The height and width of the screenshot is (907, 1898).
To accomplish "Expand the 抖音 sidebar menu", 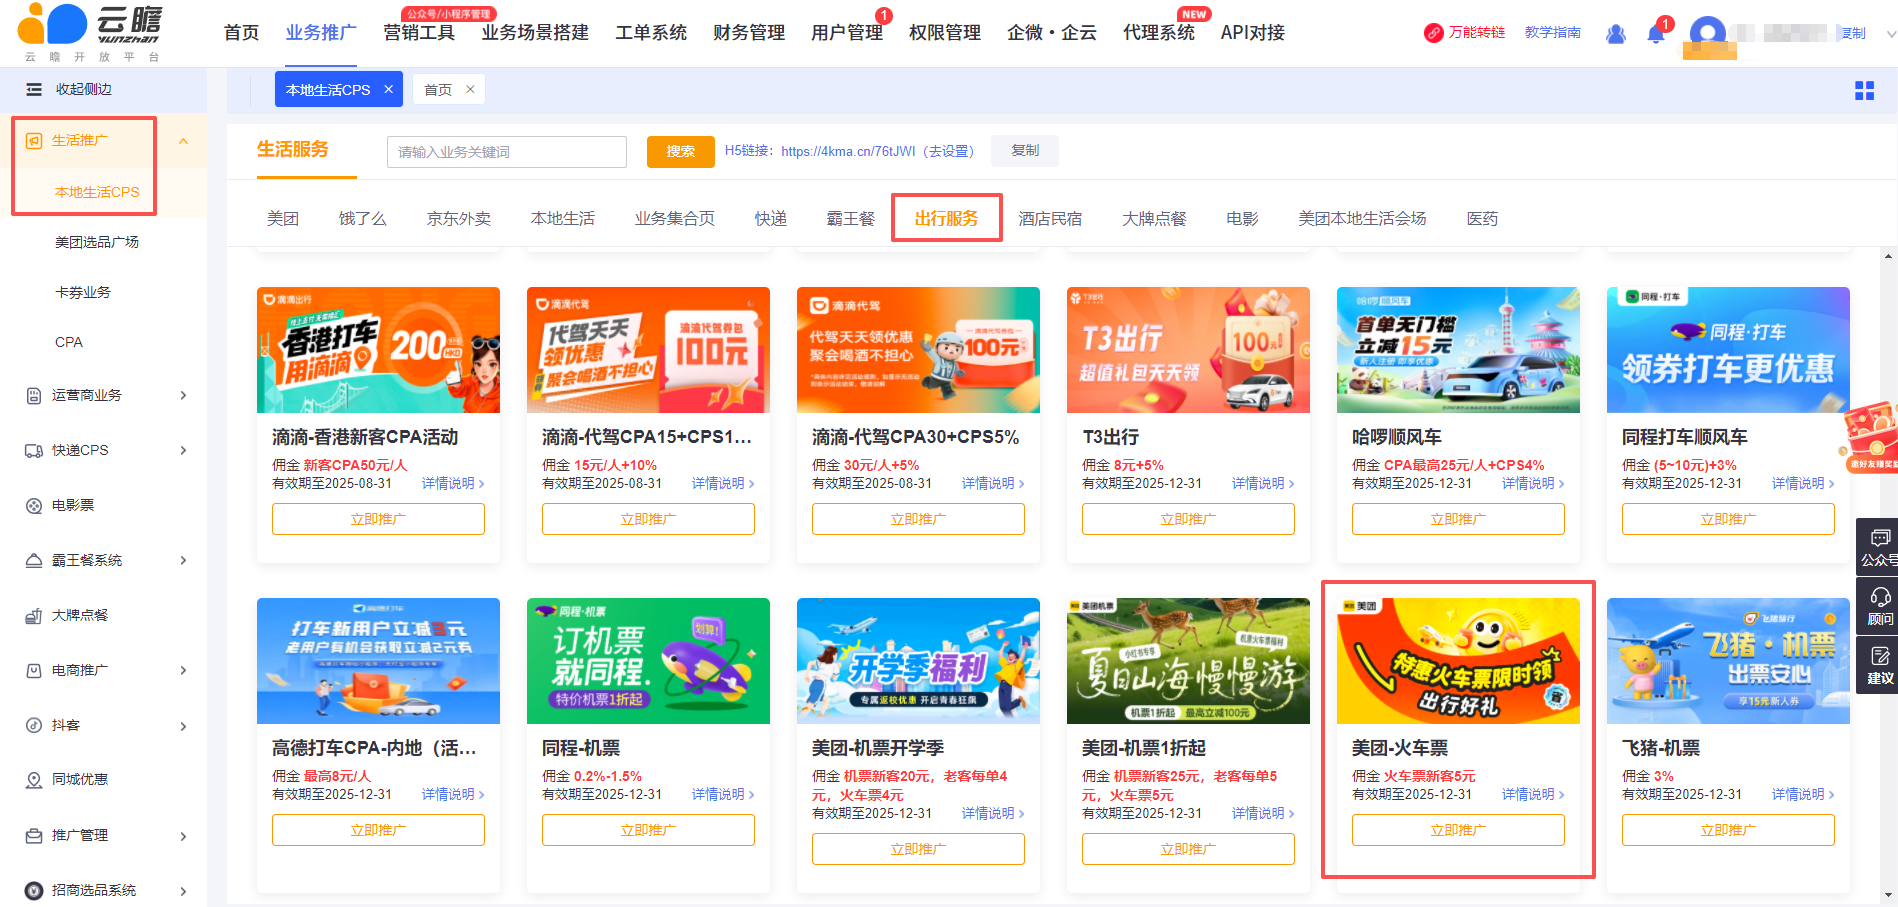I will tap(183, 726).
